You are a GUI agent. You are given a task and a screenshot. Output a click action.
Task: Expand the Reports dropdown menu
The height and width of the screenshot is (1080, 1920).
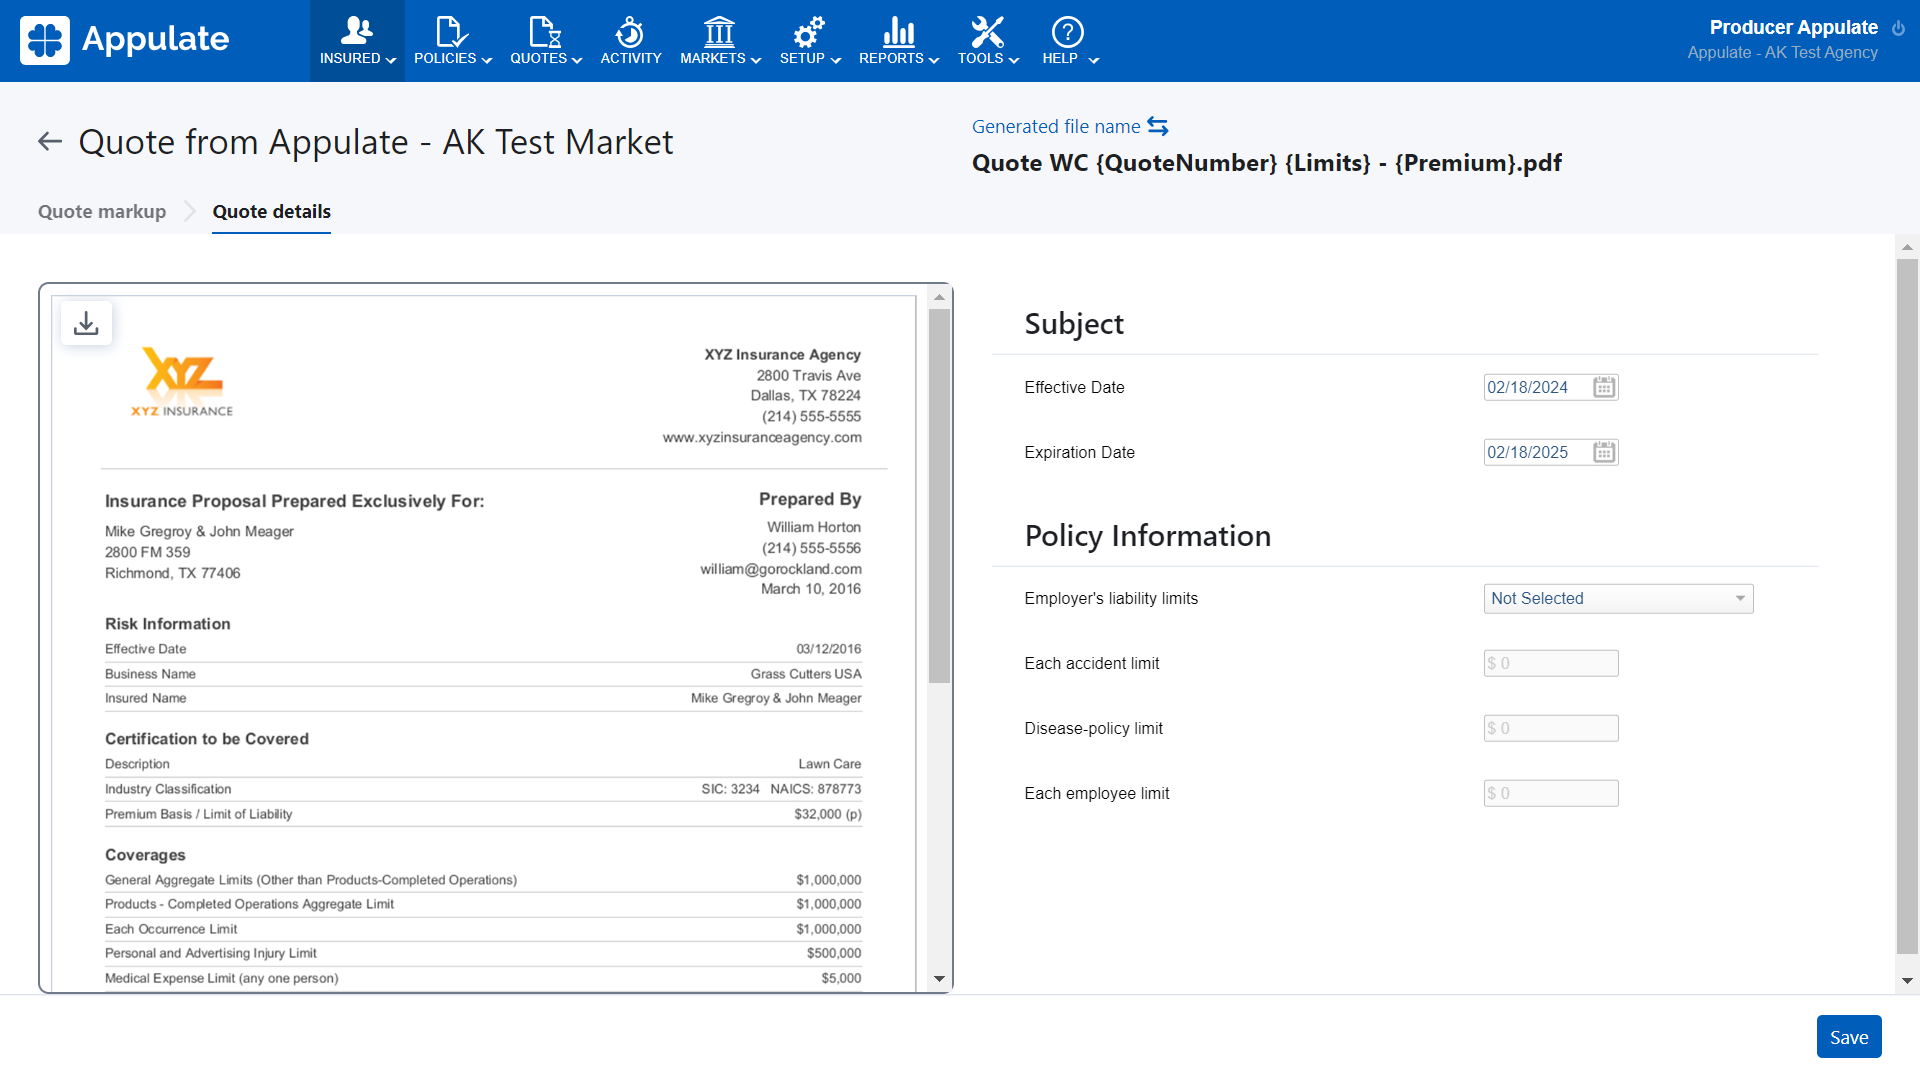(898, 41)
